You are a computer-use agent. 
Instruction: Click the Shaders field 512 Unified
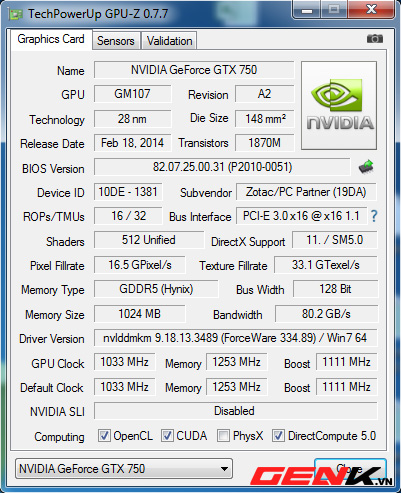click(x=149, y=240)
